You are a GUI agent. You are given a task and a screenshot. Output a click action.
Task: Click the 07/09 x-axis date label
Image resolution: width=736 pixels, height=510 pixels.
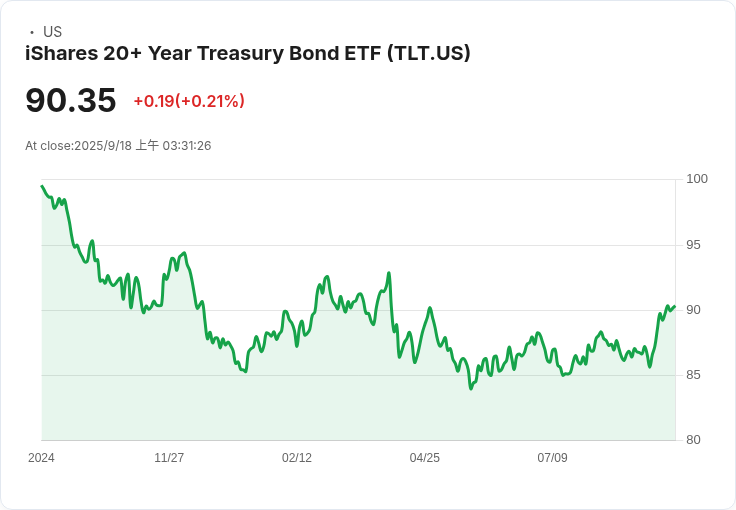click(552, 457)
